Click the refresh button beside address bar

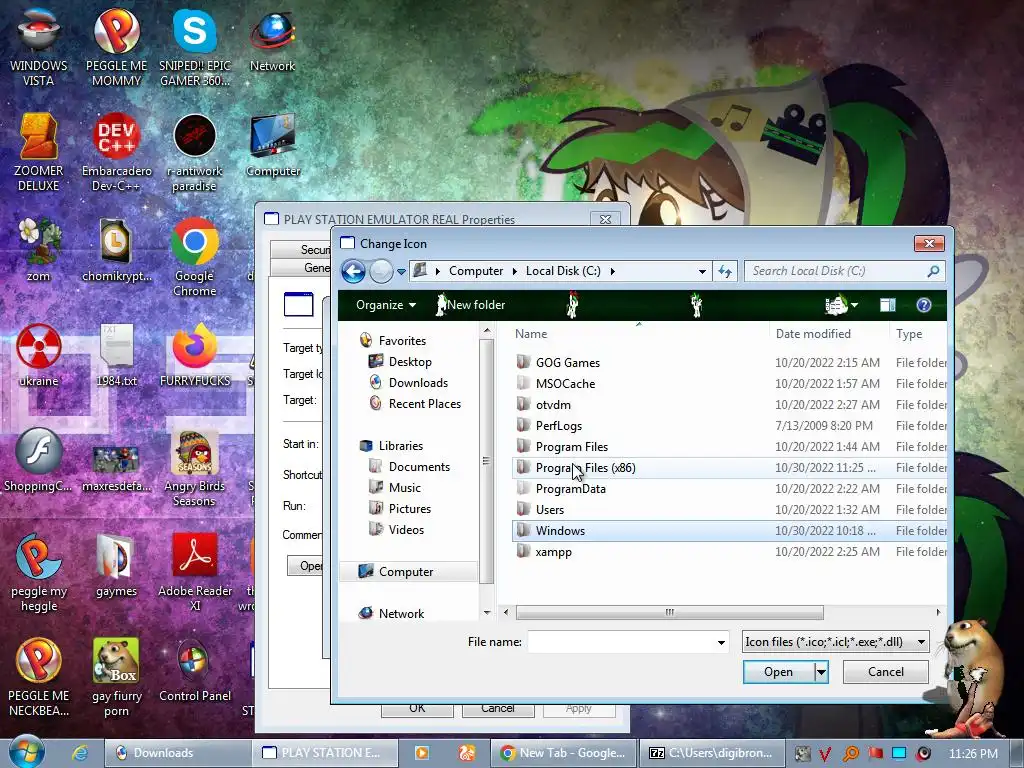tap(725, 271)
